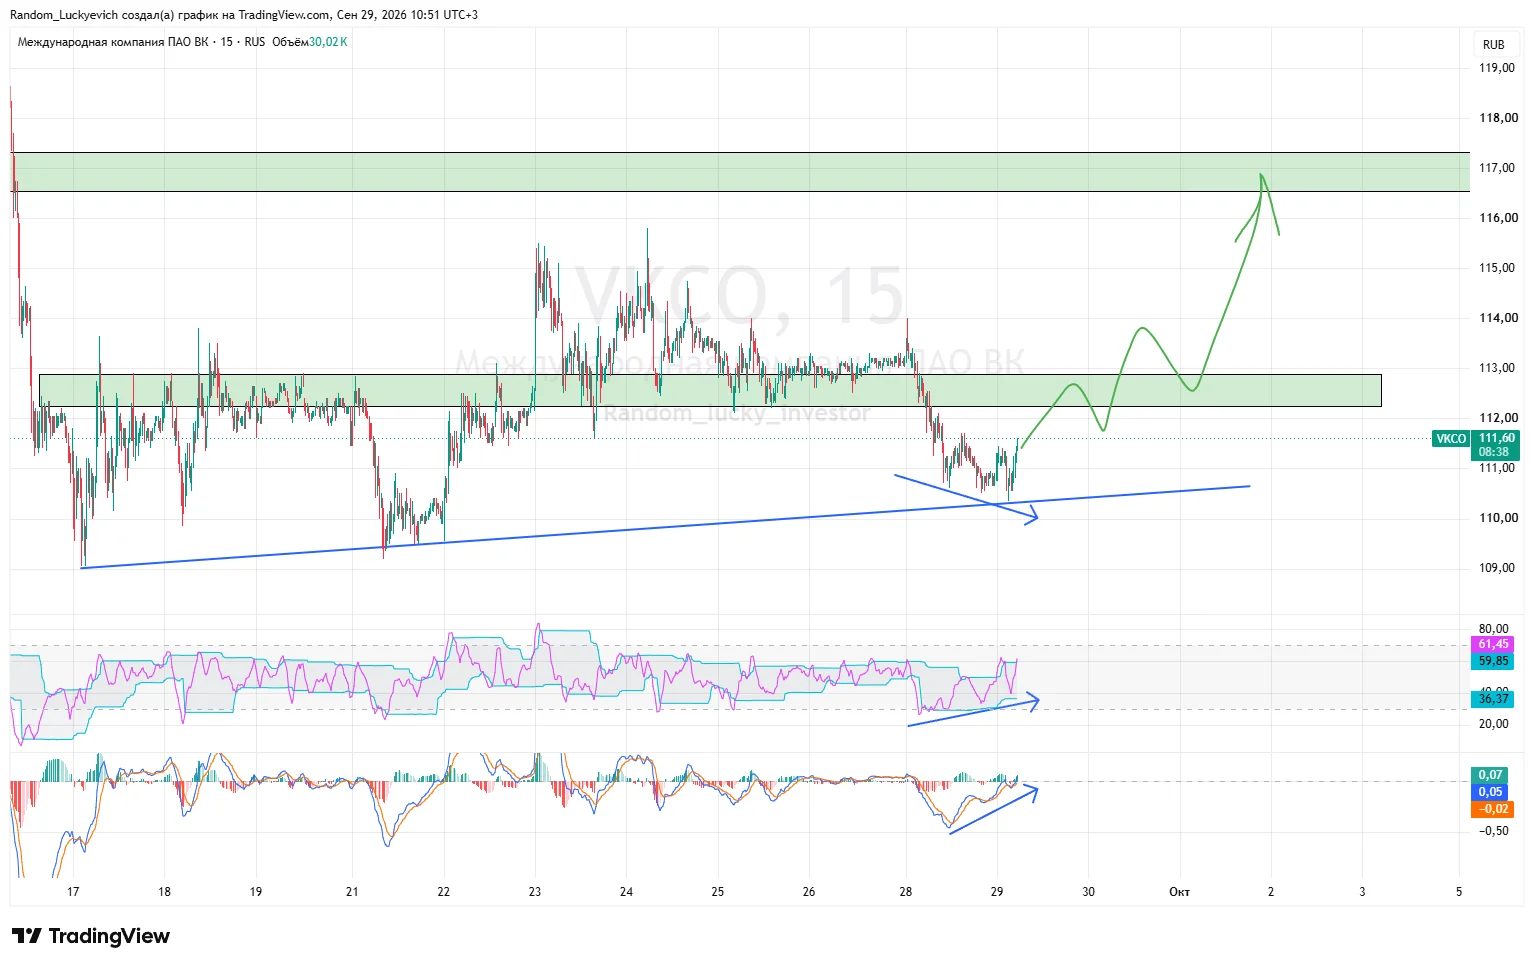Click date 26 on the time axis

pos(809,892)
